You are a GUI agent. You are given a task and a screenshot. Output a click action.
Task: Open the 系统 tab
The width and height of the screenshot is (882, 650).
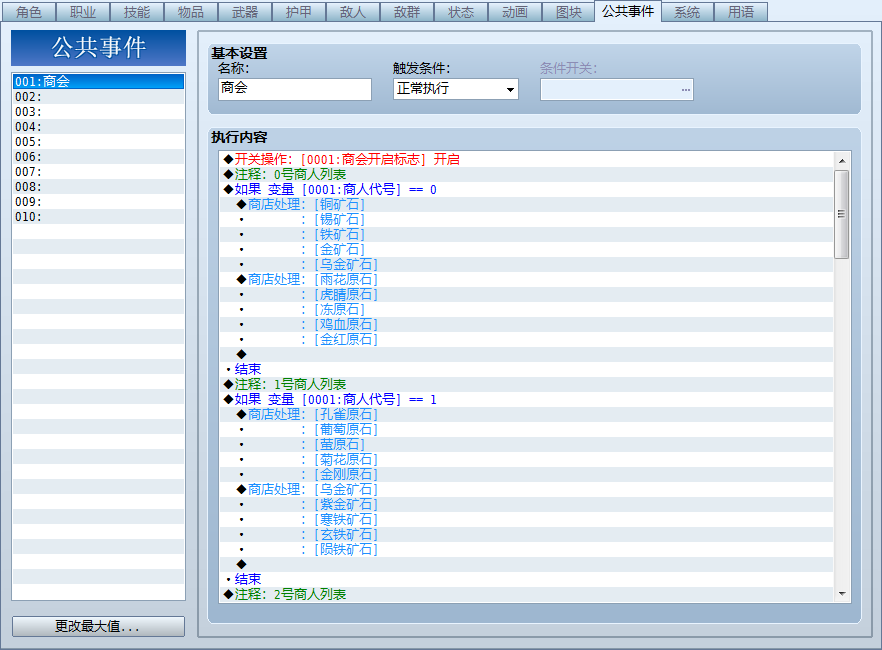(x=687, y=12)
